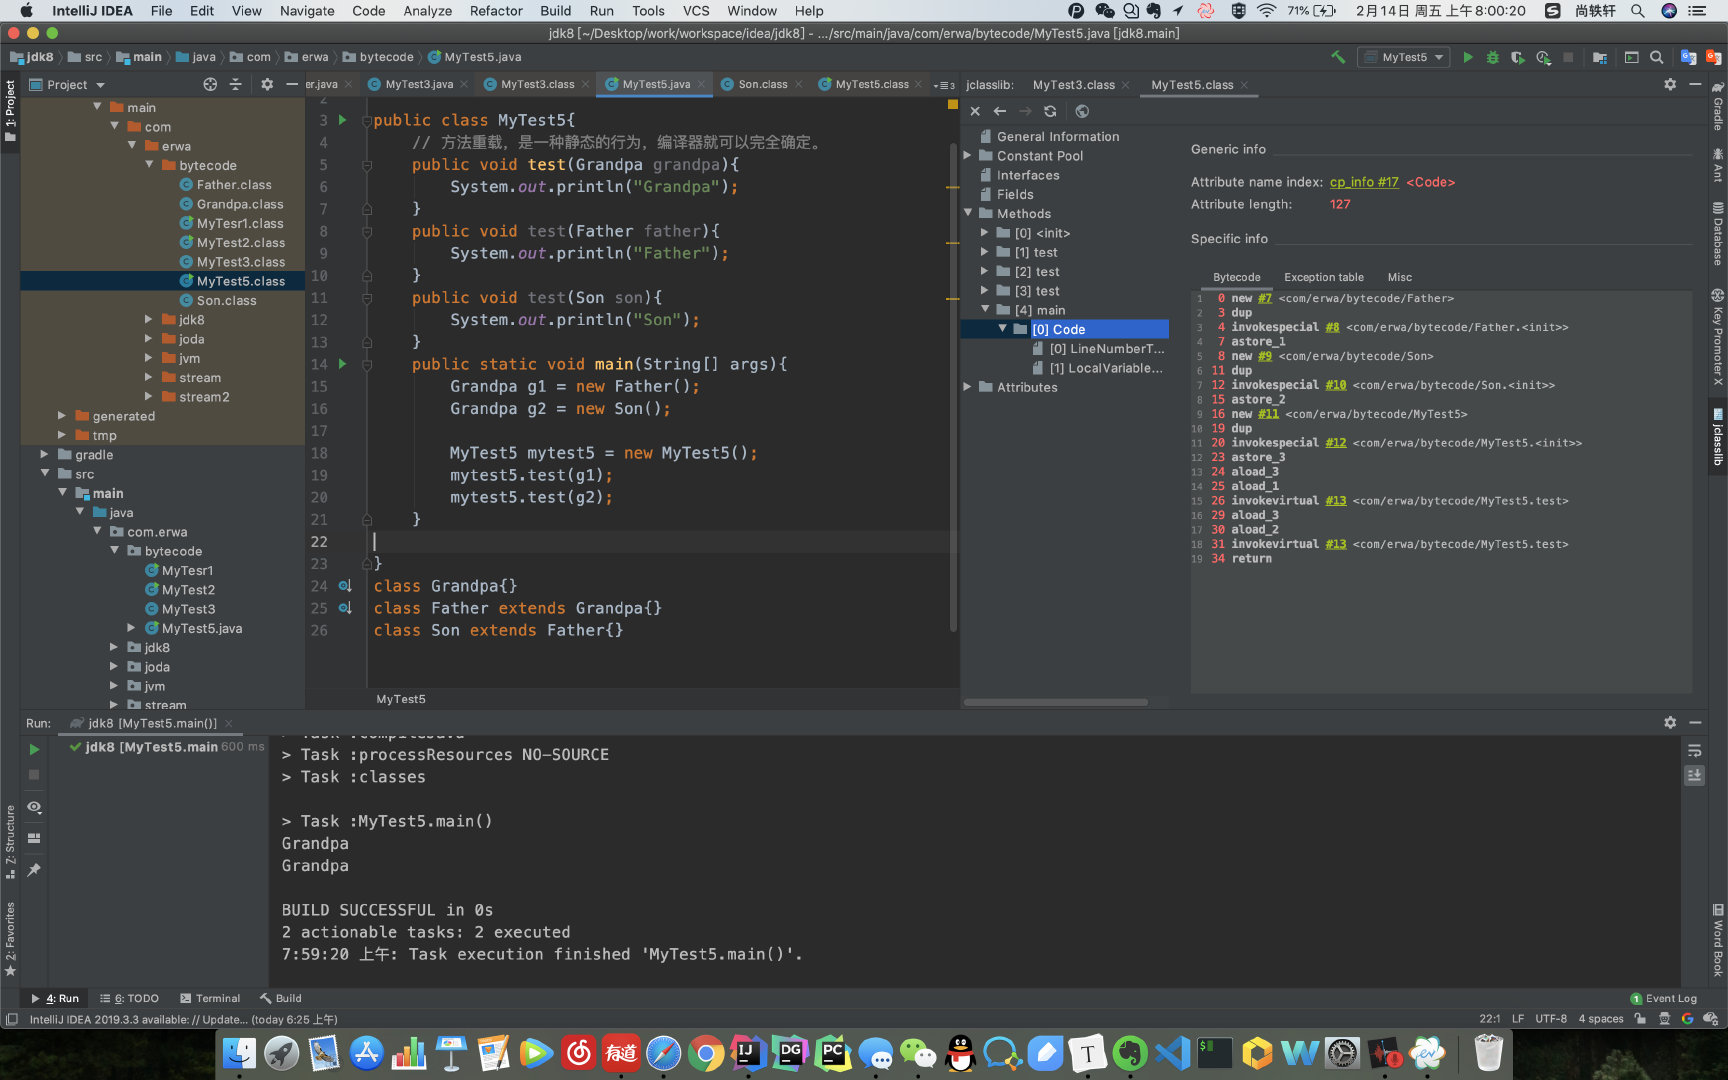1728x1080 pixels.
Task: Toggle the Word Book side tool window tab
Action: tap(1717, 940)
